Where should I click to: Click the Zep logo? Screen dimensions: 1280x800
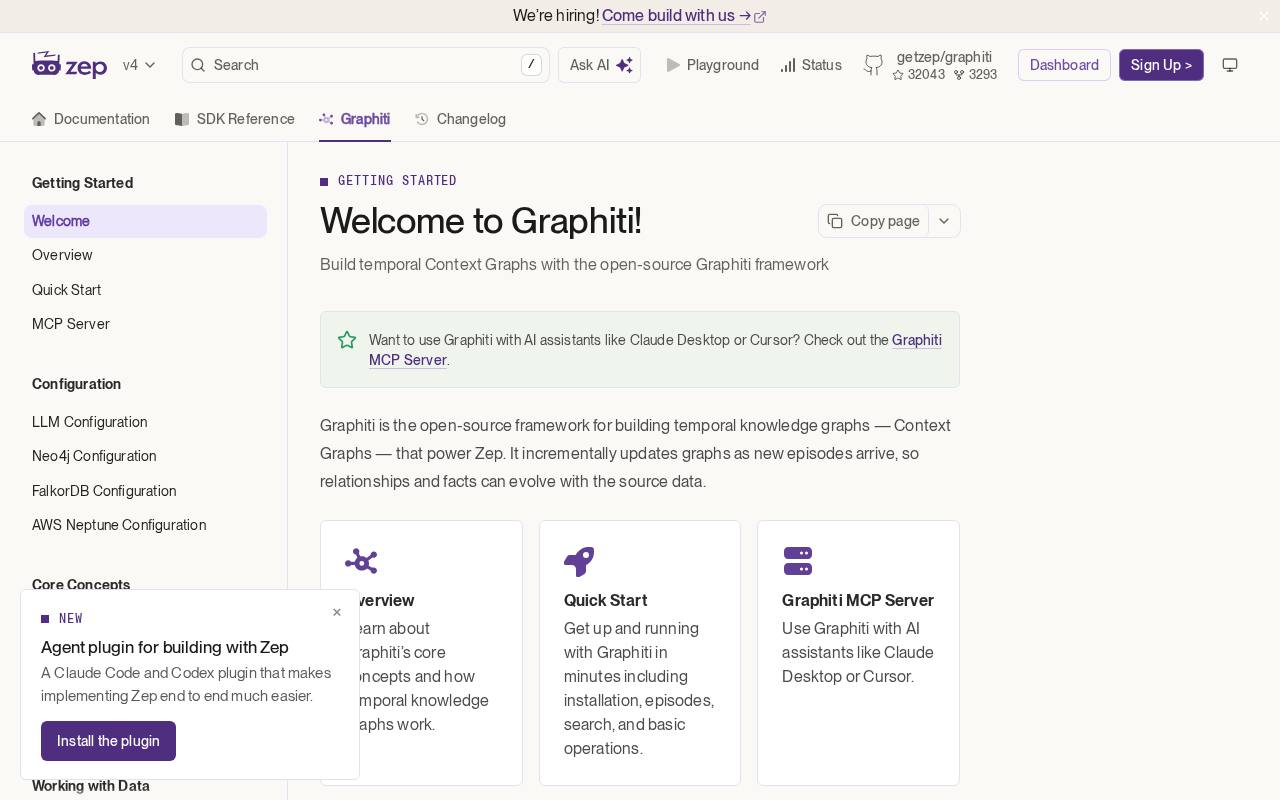click(69, 65)
